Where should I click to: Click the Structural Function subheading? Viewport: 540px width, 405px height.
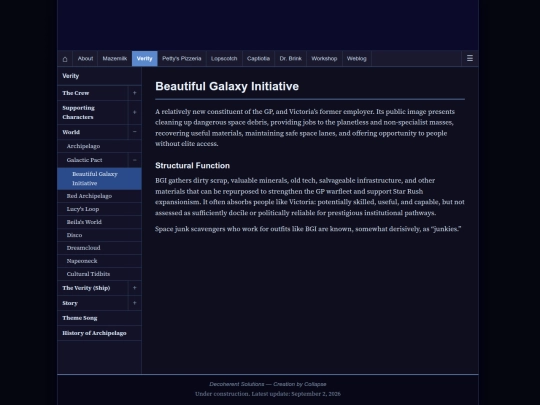[192, 166]
